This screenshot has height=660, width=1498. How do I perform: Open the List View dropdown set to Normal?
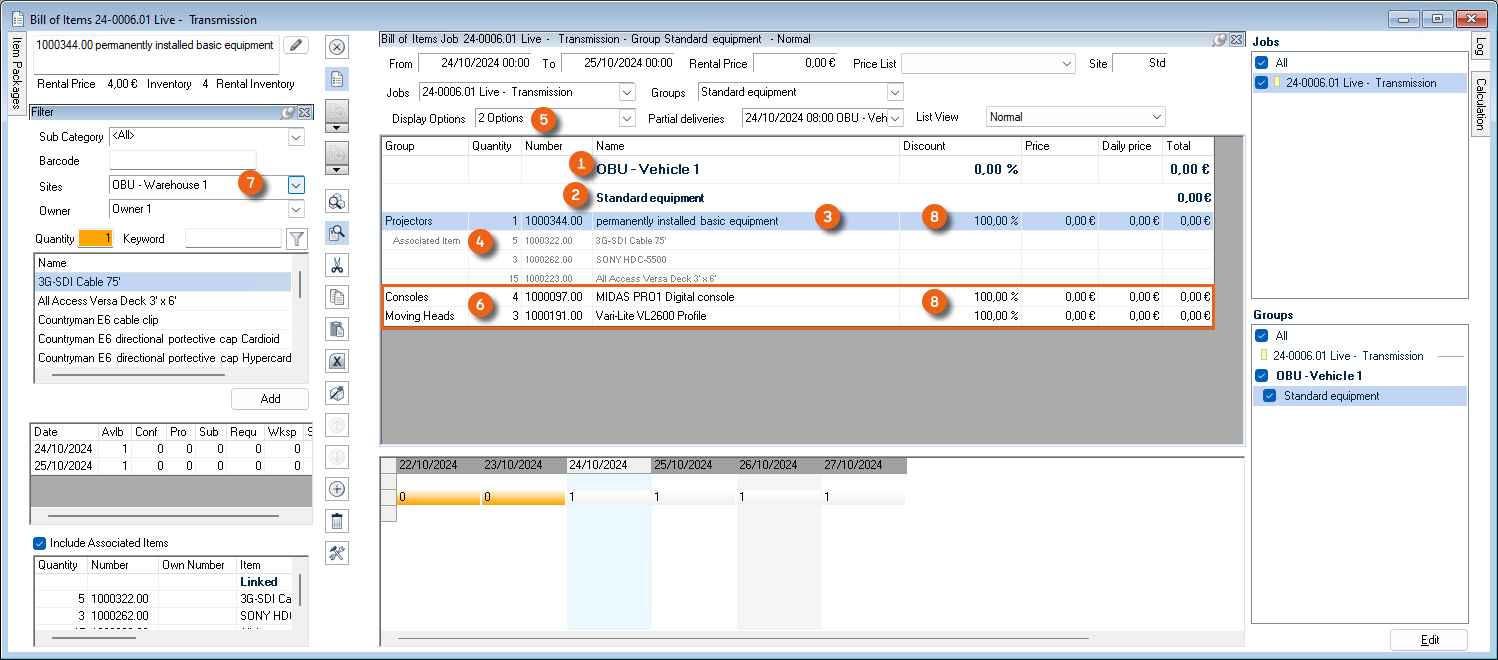tap(1157, 117)
